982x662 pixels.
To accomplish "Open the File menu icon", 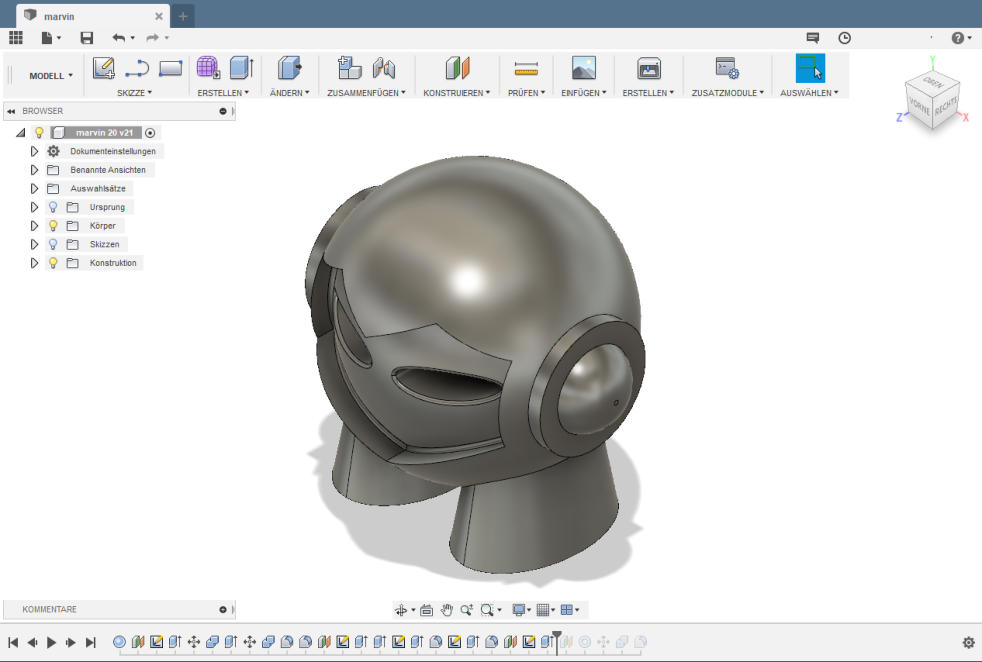I will [x=47, y=38].
